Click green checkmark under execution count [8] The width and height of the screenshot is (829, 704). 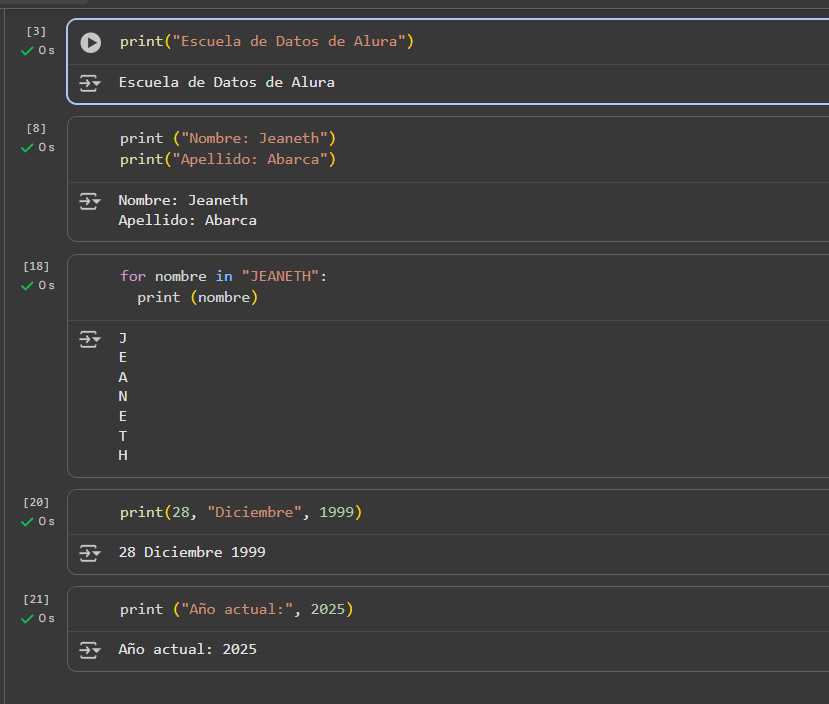(x=28, y=147)
